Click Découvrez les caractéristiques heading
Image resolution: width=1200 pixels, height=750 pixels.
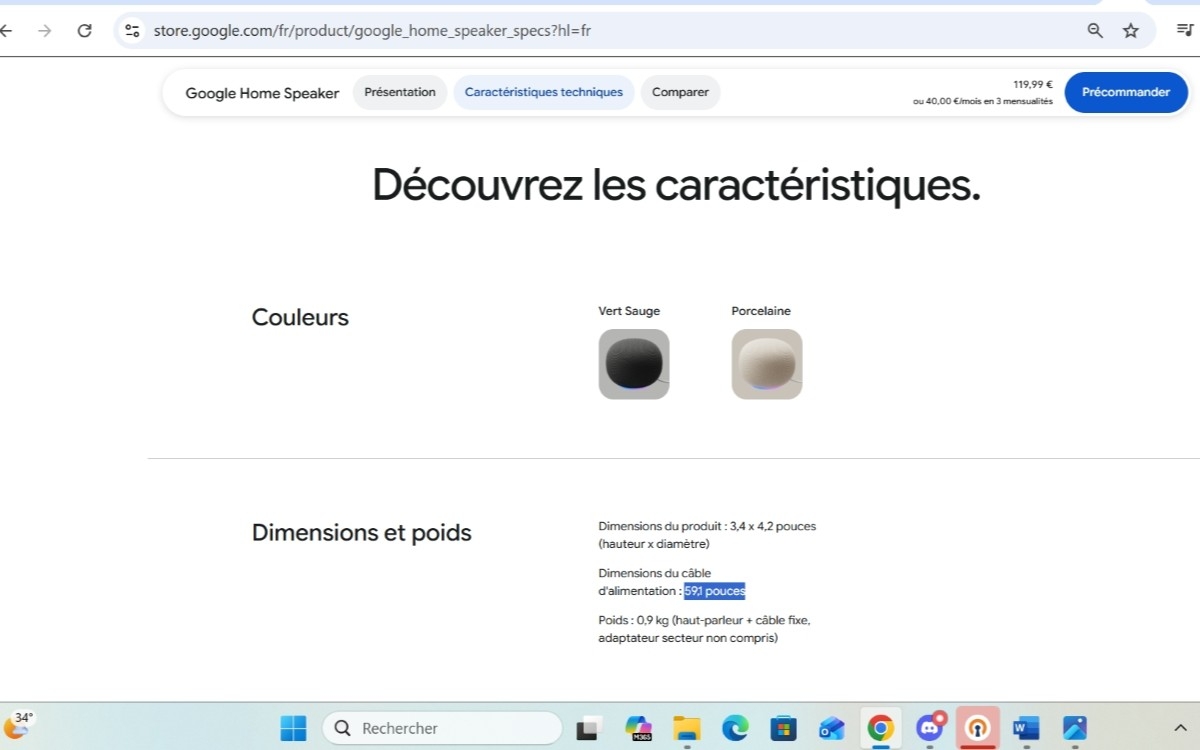click(x=676, y=185)
